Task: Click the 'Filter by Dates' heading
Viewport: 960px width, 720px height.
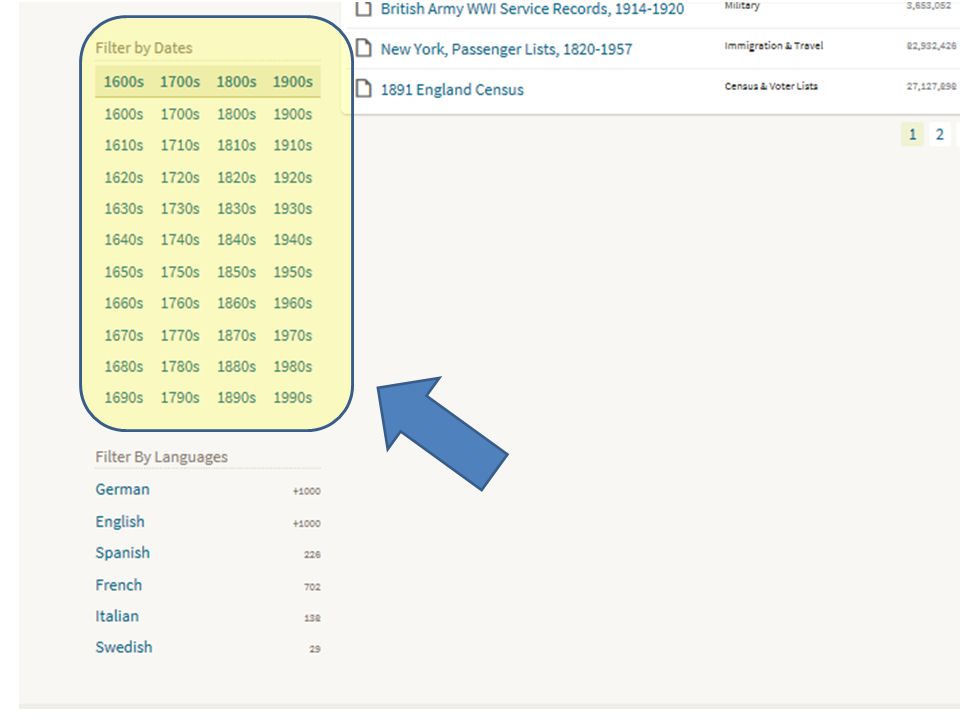Action: coord(144,48)
